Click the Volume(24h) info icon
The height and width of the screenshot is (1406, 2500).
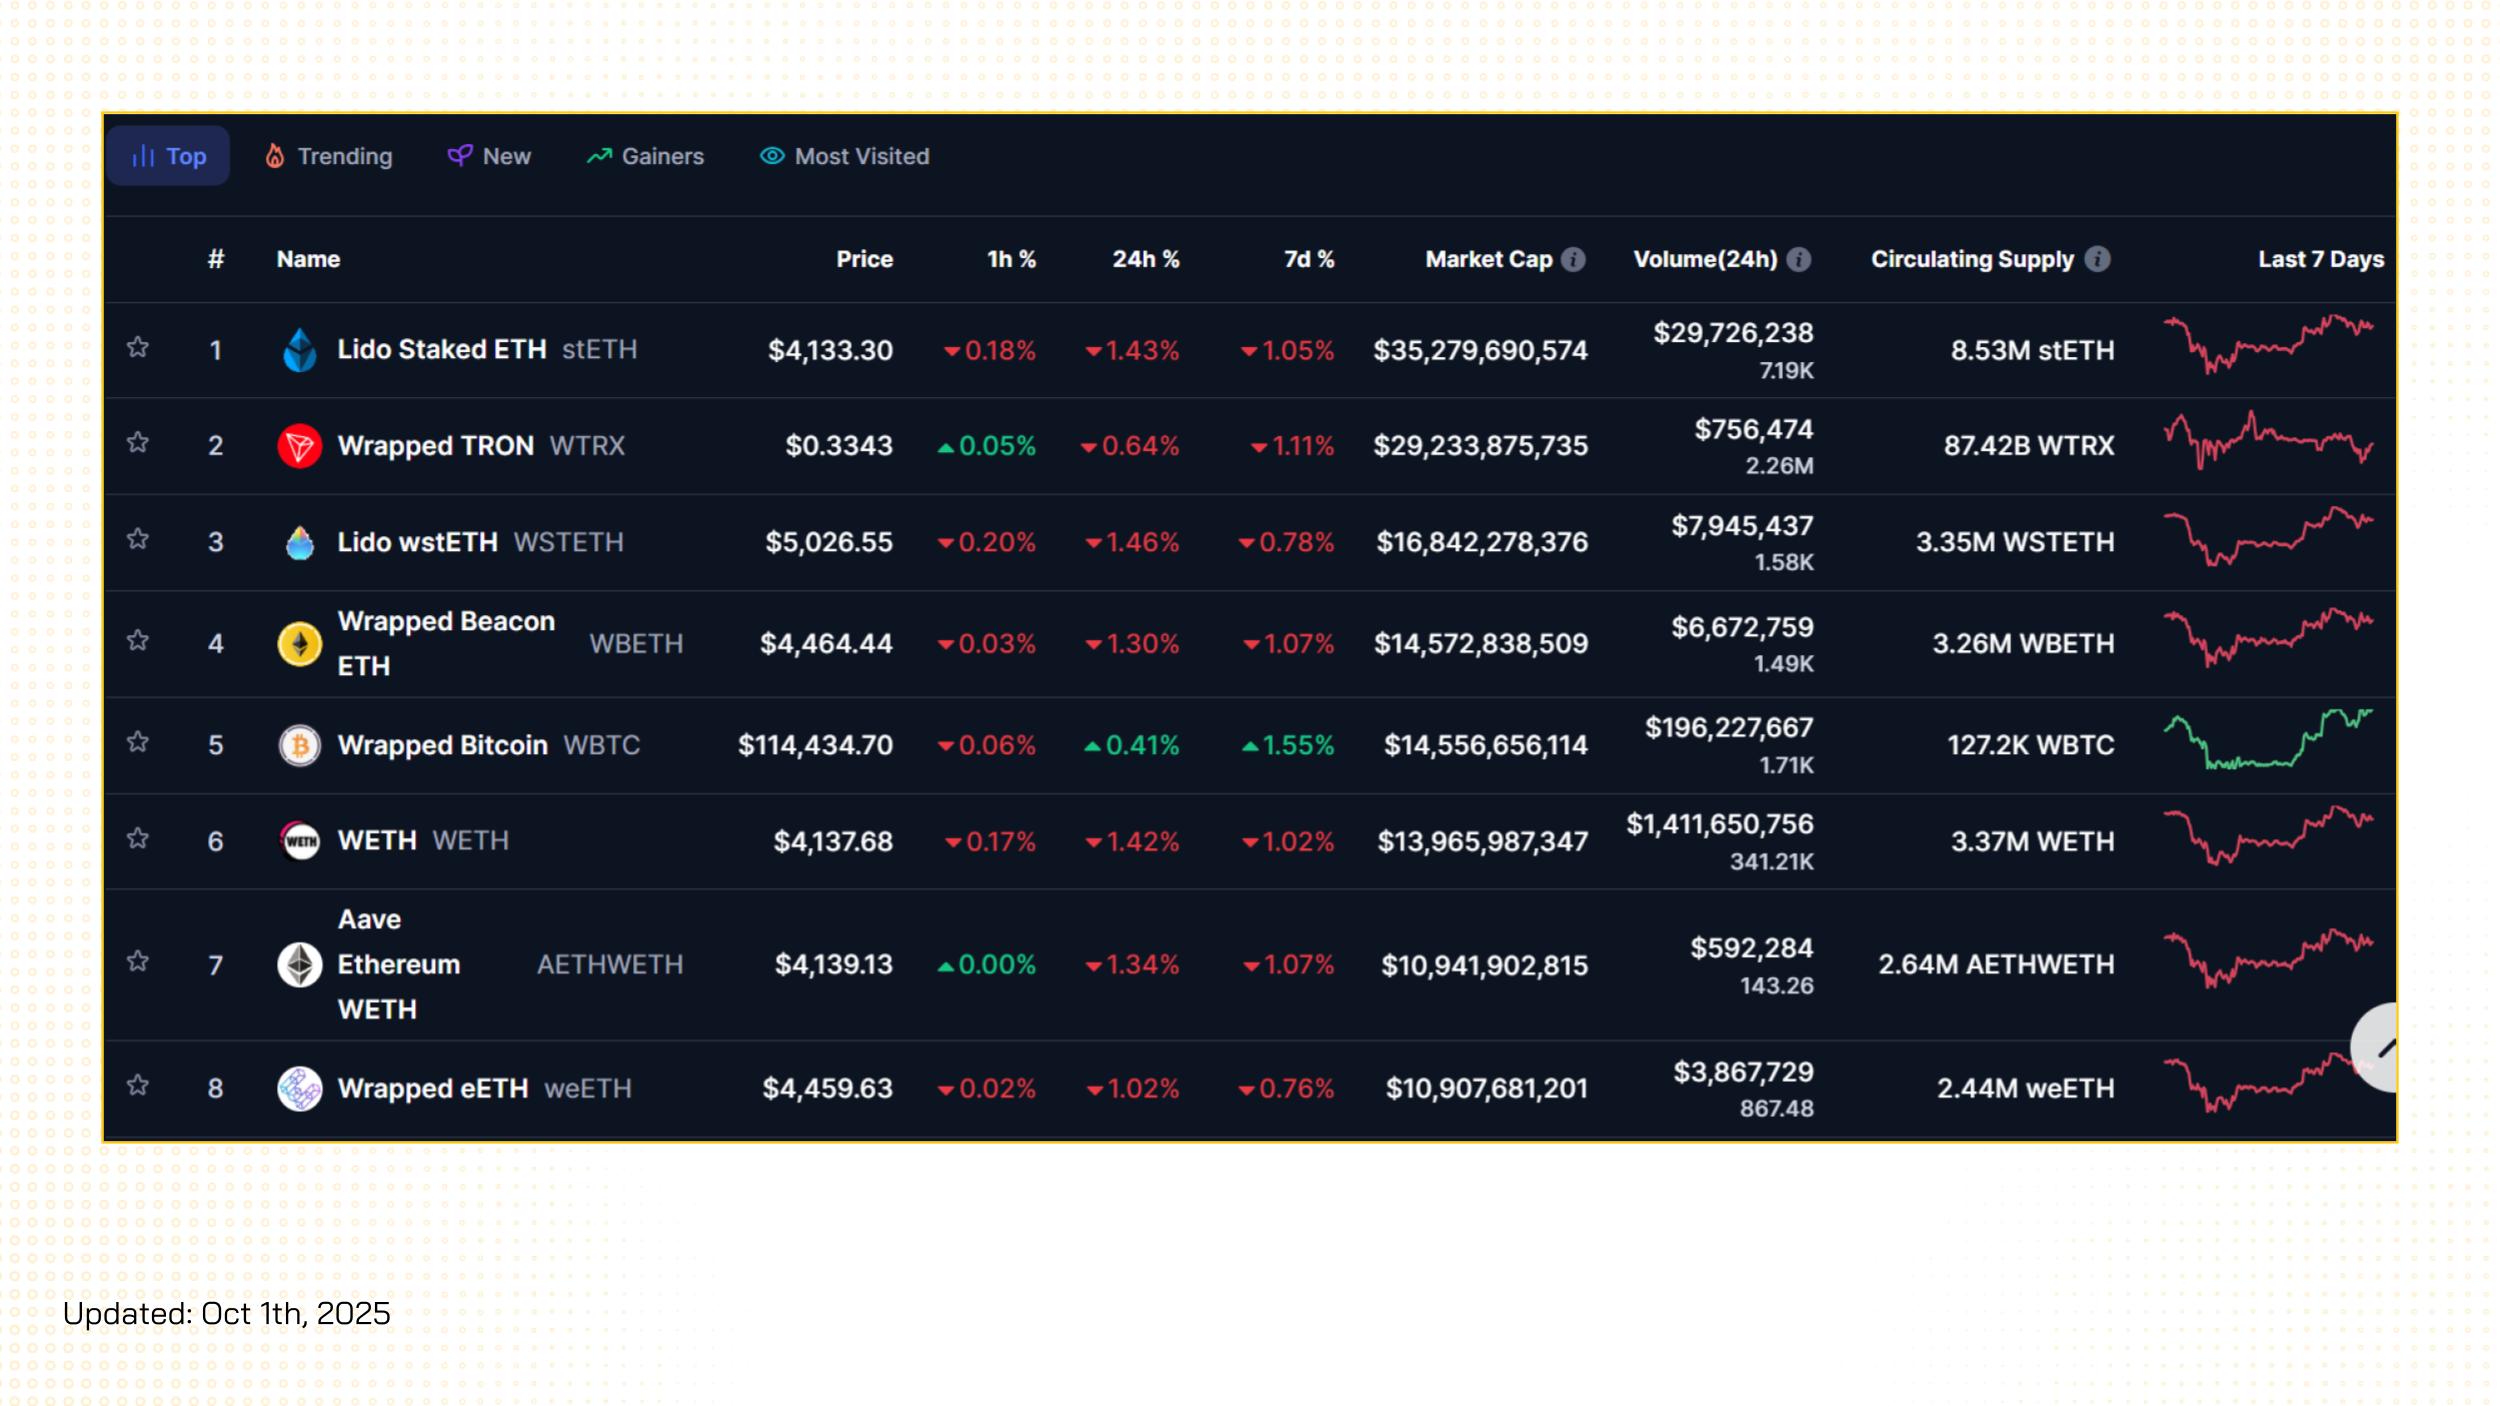tap(1798, 260)
